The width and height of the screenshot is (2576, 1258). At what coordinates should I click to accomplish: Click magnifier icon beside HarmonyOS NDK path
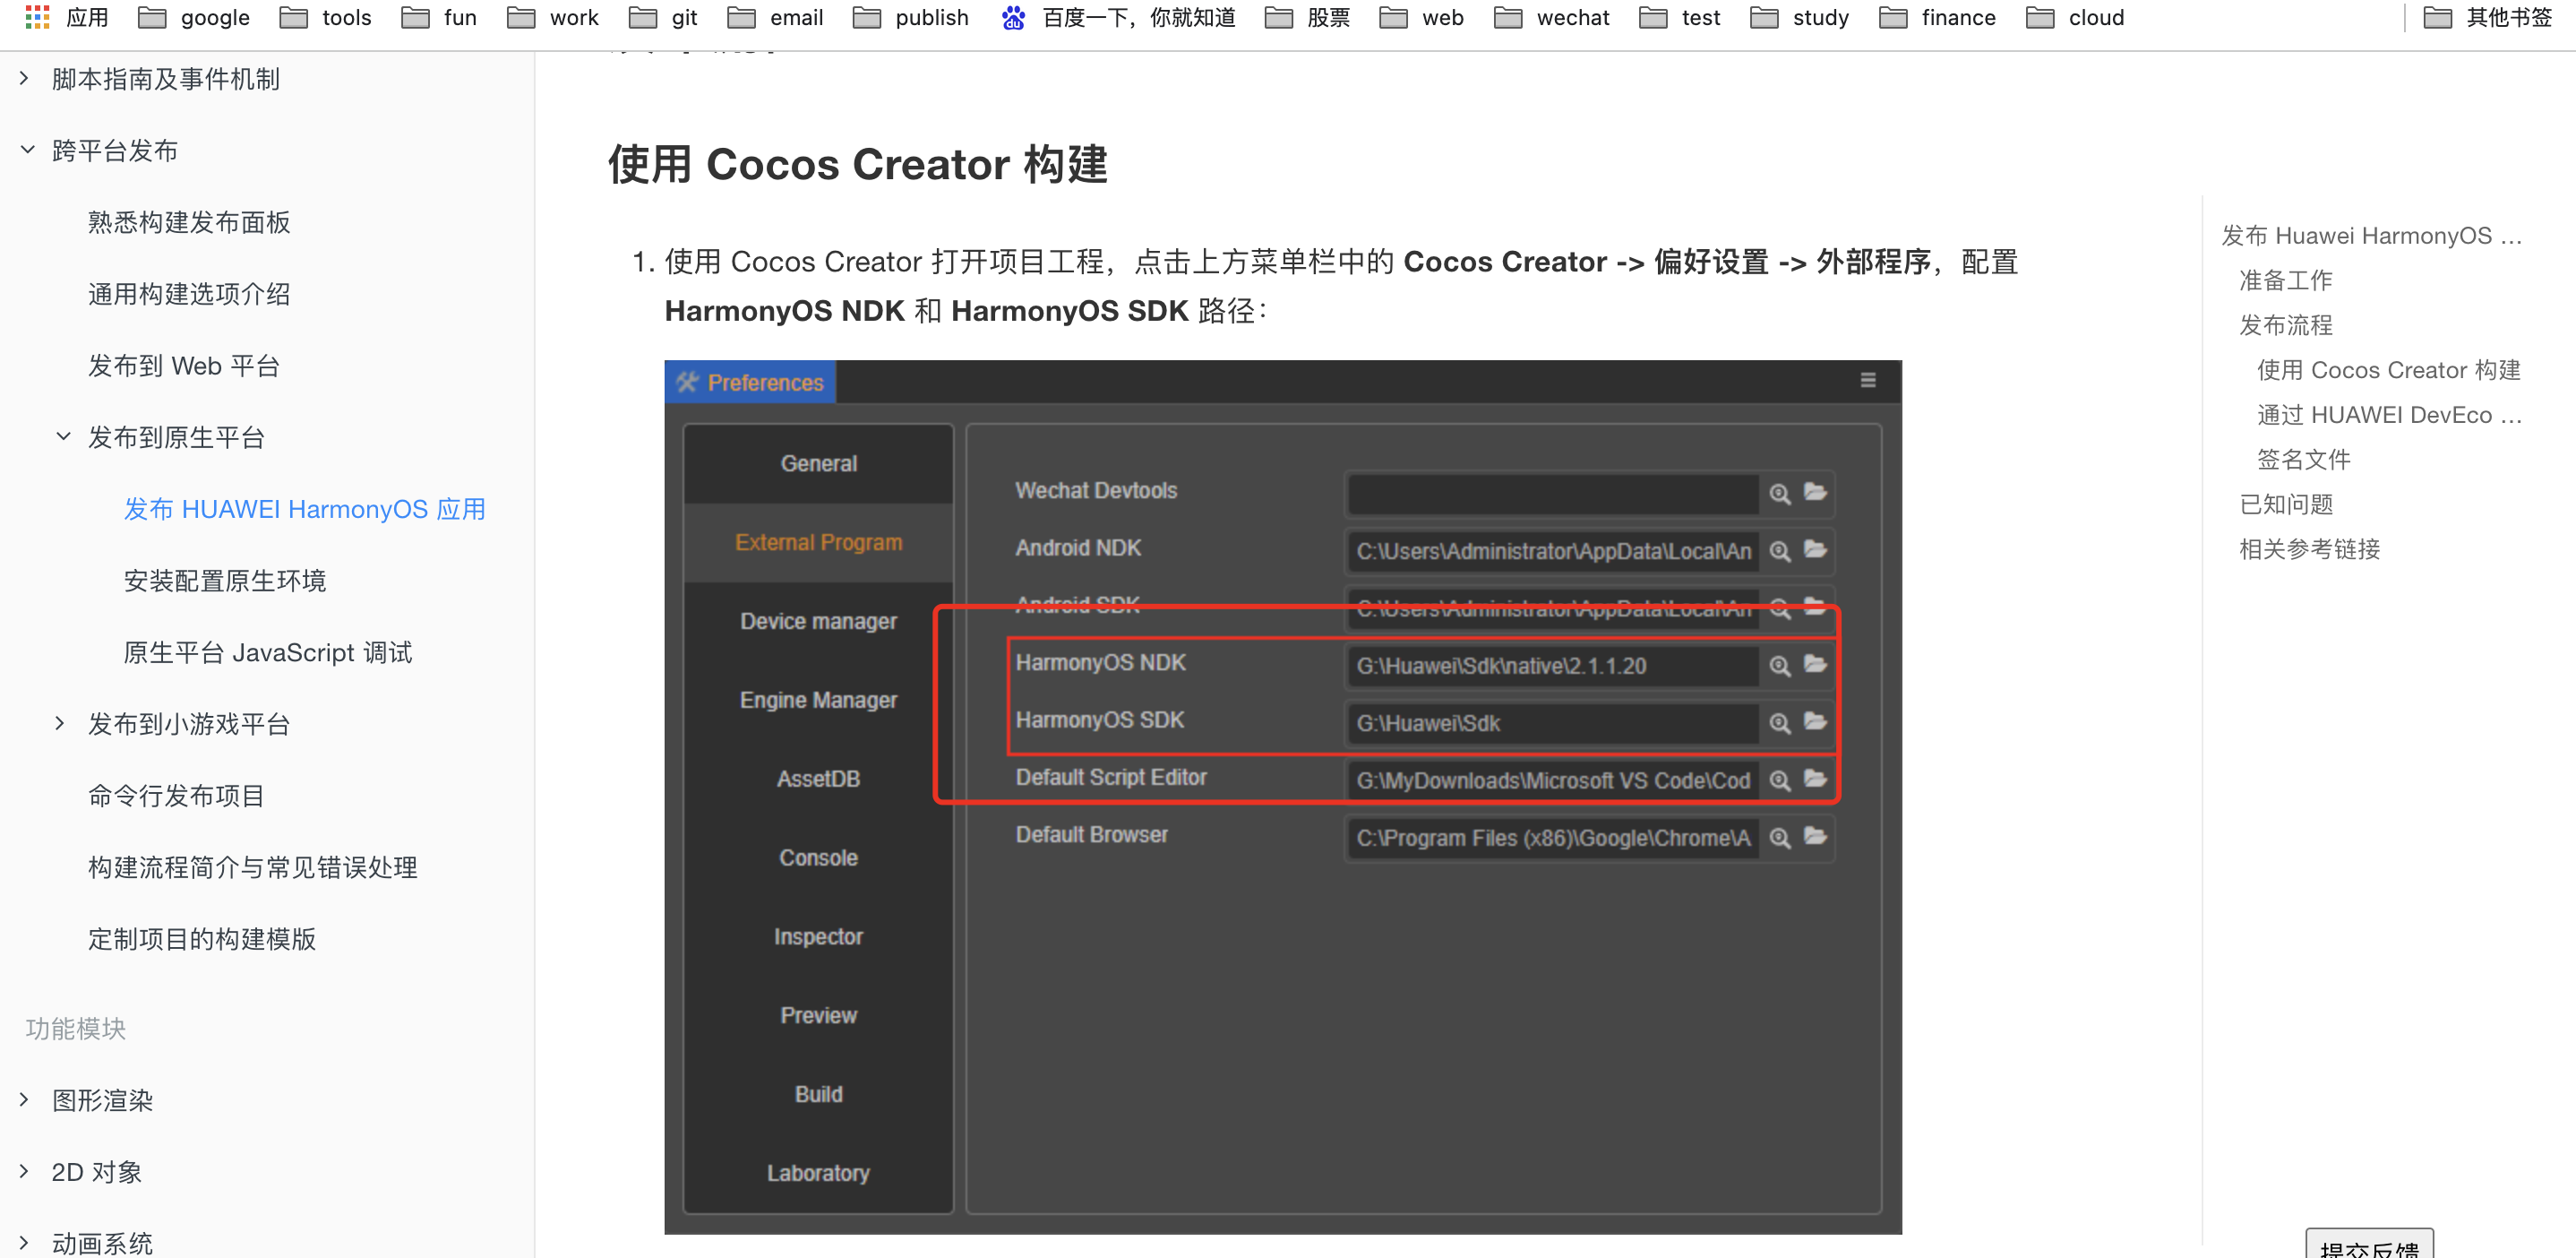[1779, 665]
